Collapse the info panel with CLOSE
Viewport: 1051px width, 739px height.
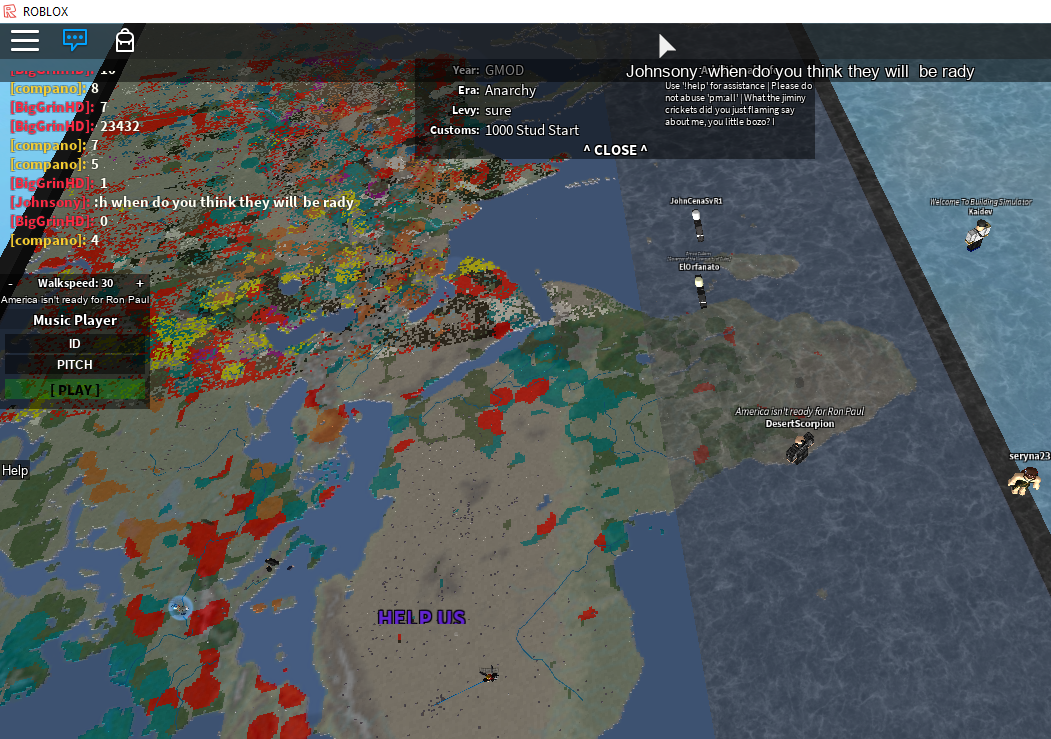(615, 150)
